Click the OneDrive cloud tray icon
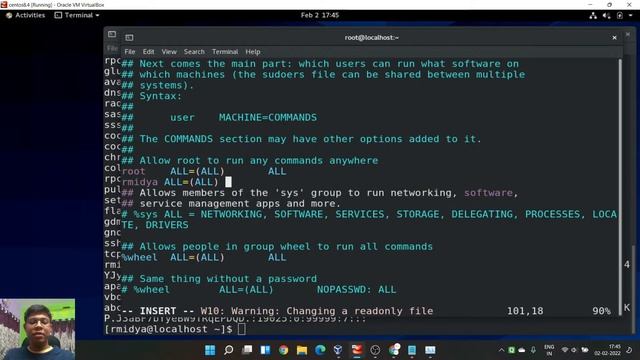 [x=522, y=350]
